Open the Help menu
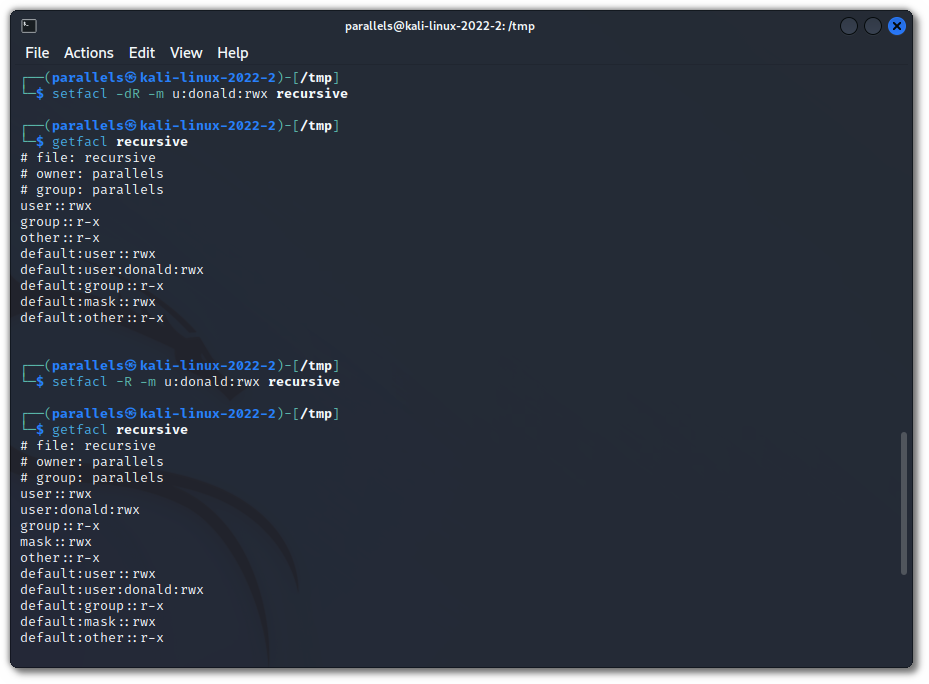Screen dimensions: 929x684 233,53
